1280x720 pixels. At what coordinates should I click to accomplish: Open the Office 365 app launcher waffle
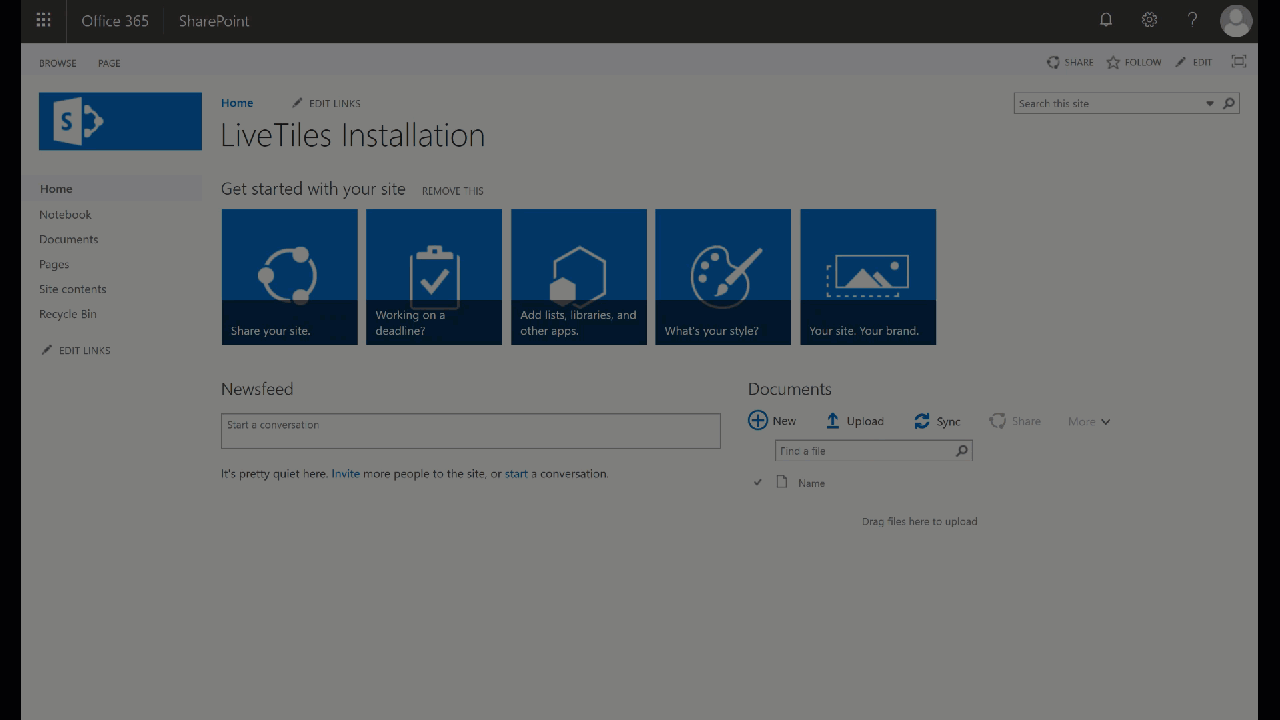click(x=43, y=20)
